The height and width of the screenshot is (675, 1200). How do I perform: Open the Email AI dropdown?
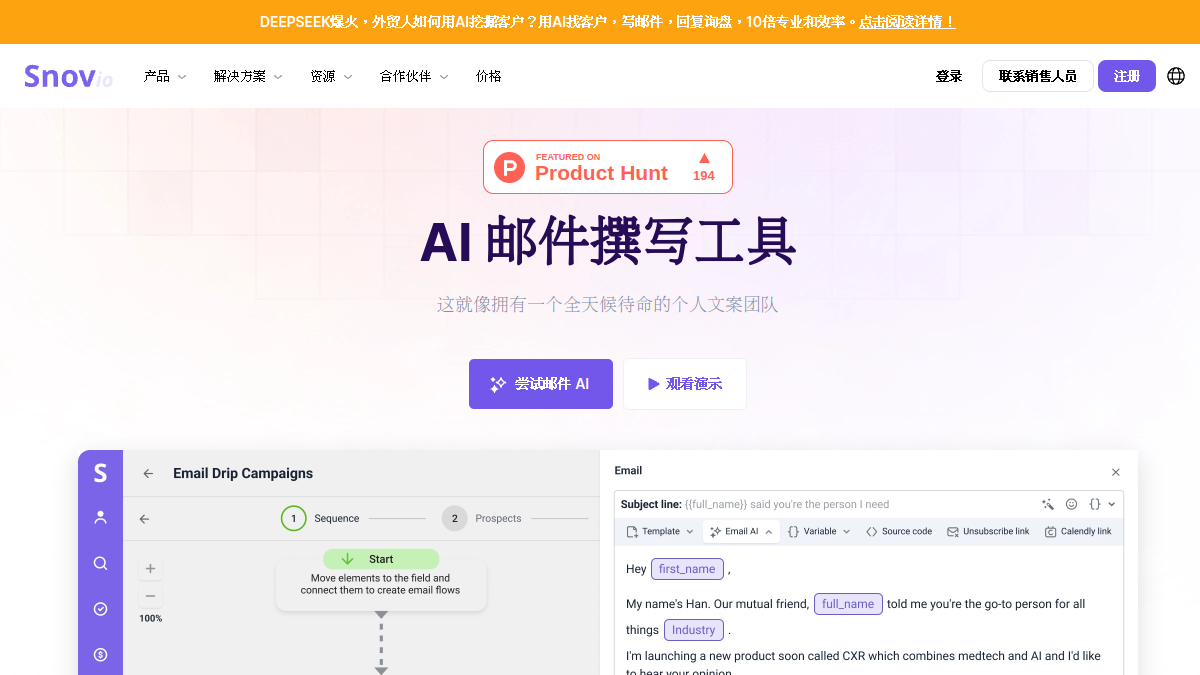pos(741,532)
